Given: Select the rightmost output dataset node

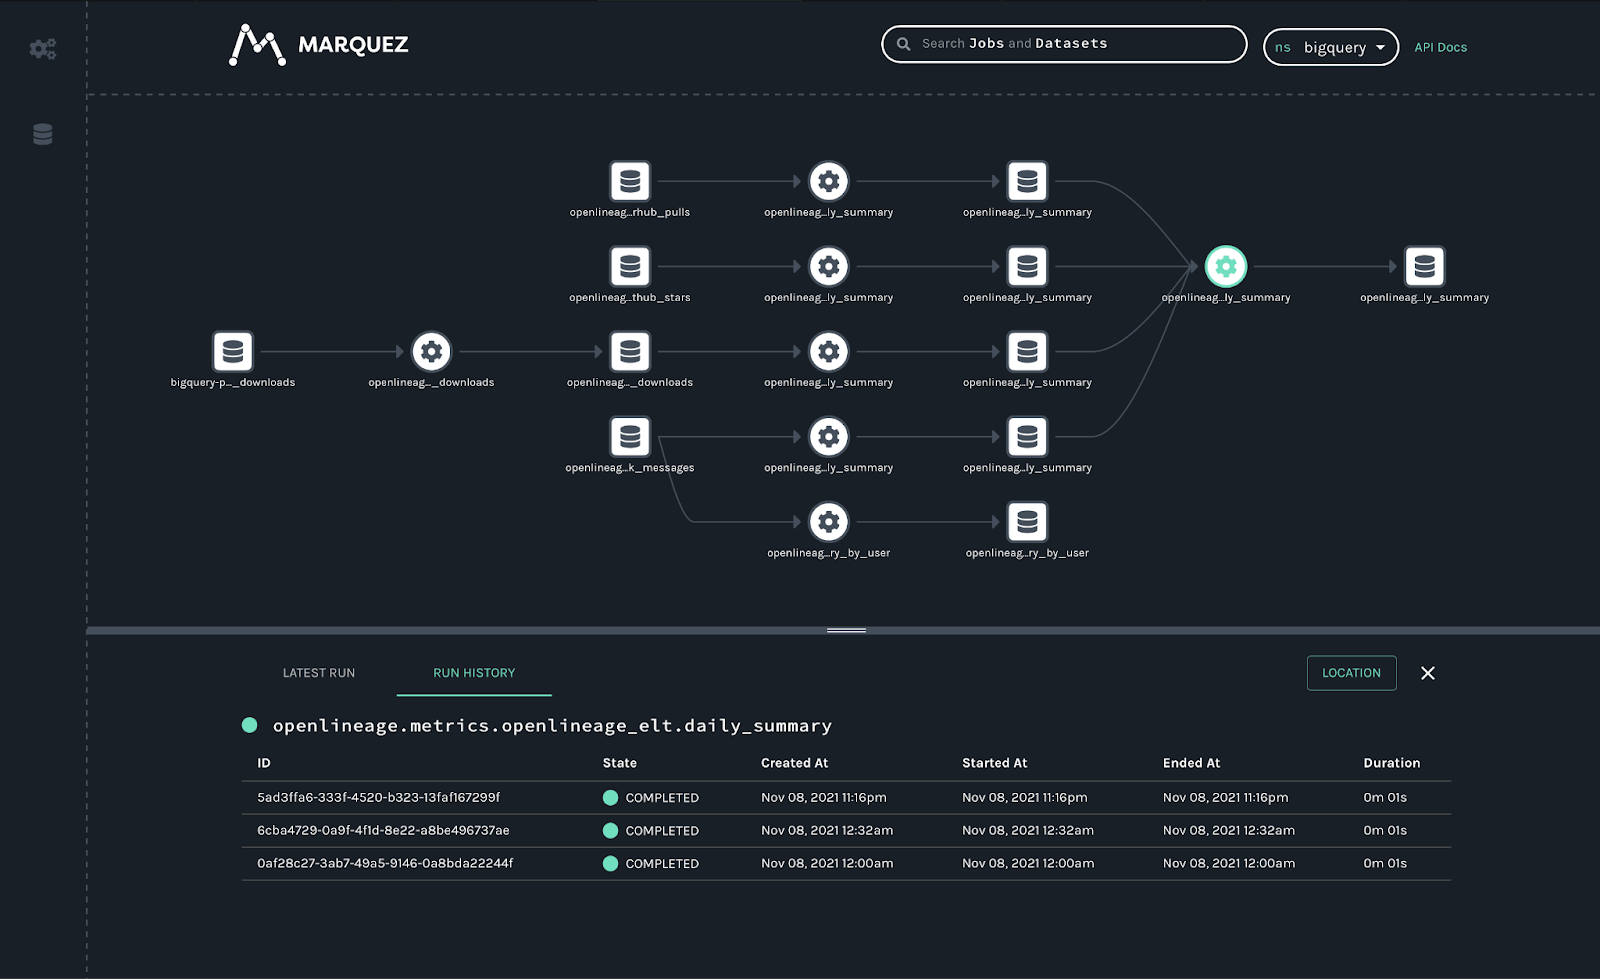Looking at the screenshot, I should (1424, 267).
